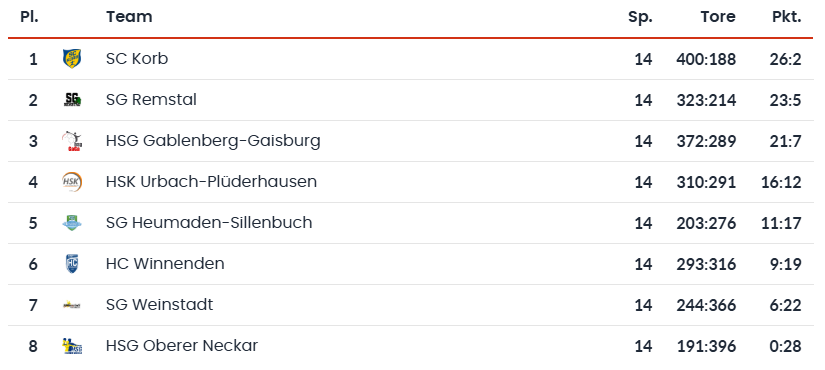Open HSG Oberer Neckar team name
The height and width of the screenshot is (370, 825).
click(182, 346)
